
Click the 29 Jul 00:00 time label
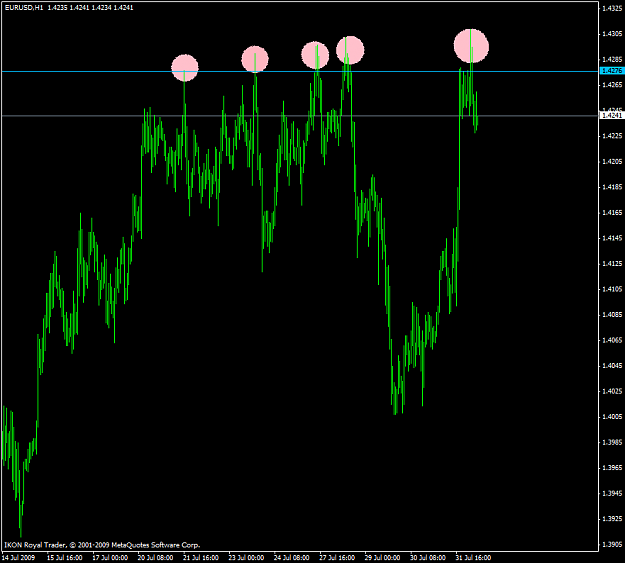[383, 557]
